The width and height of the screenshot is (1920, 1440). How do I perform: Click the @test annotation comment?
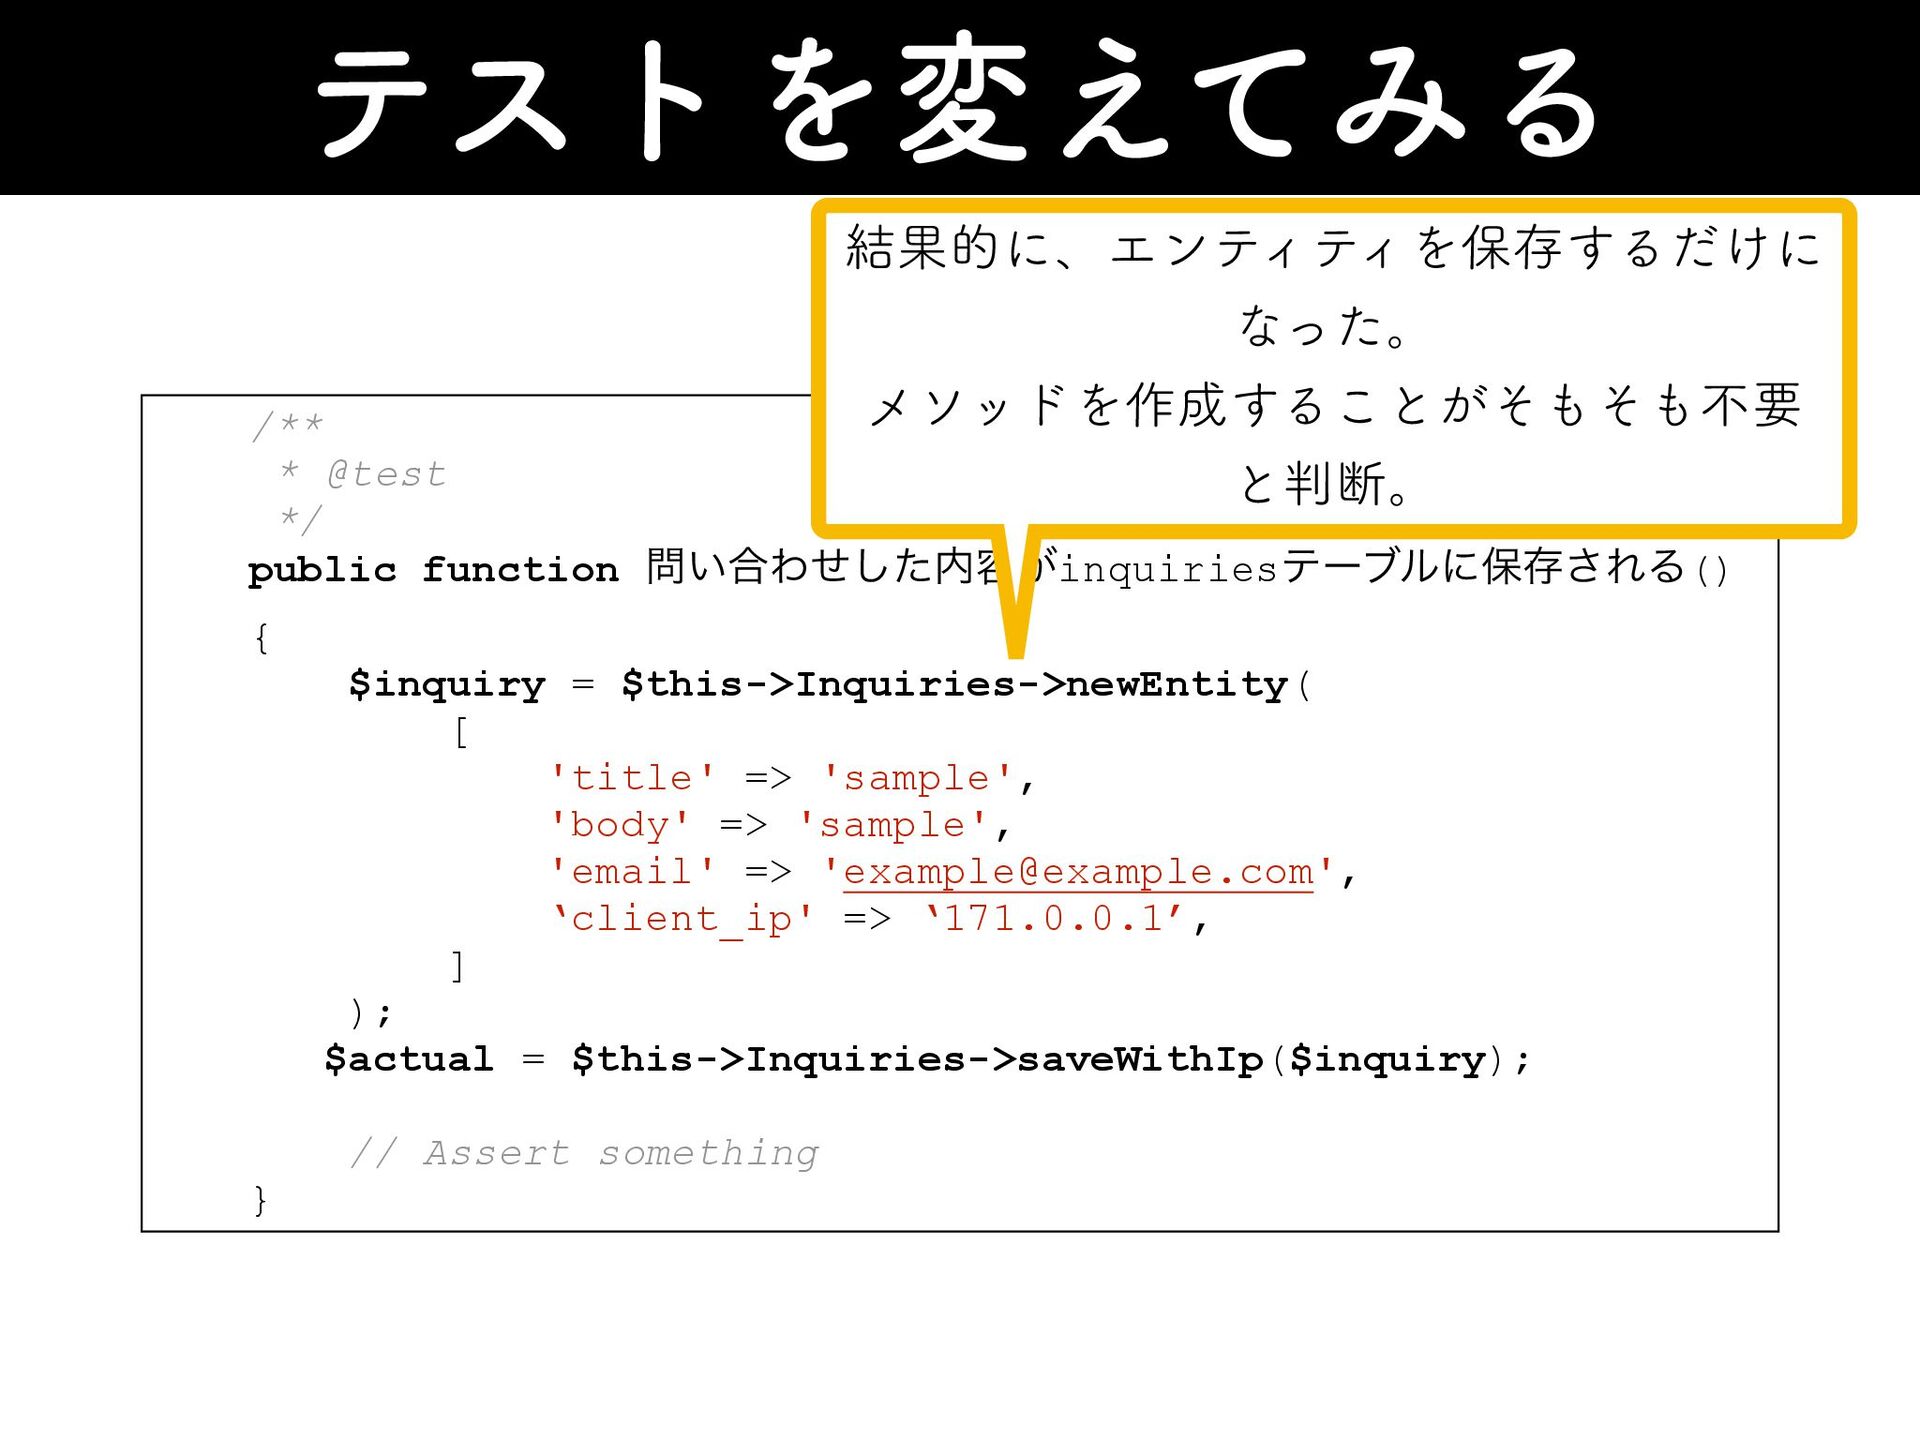pyautogui.click(x=385, y=474)
